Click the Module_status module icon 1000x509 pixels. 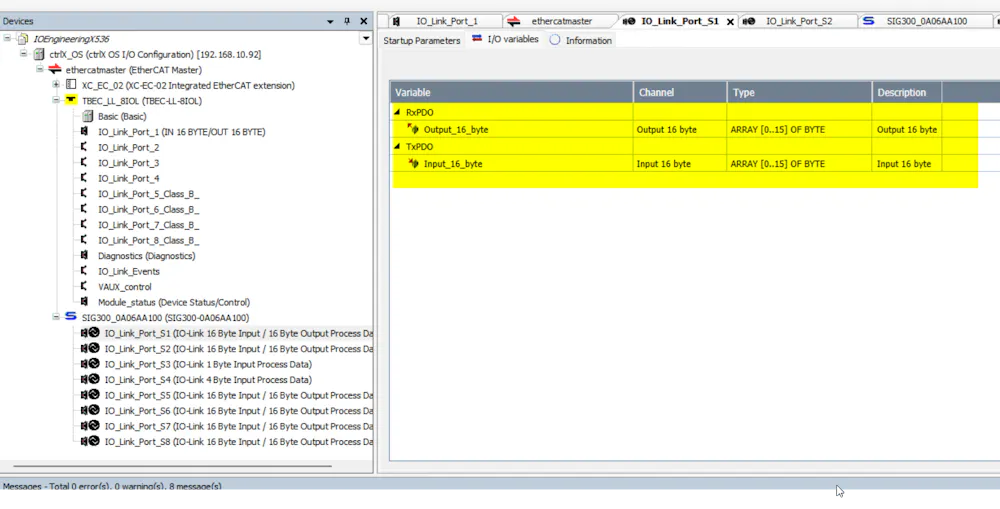tap(84, 302)
